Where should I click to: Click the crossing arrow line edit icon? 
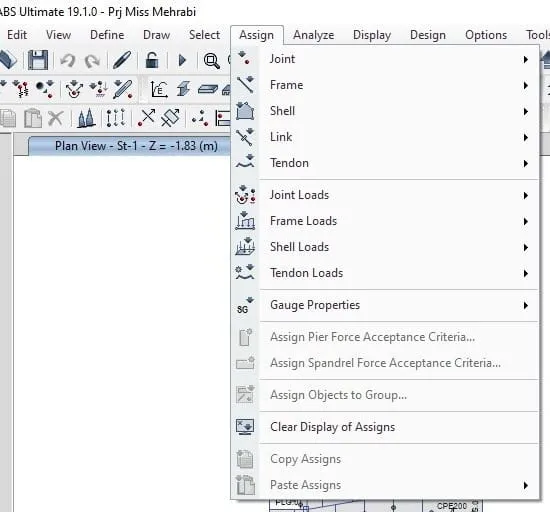tap(147, 117)
